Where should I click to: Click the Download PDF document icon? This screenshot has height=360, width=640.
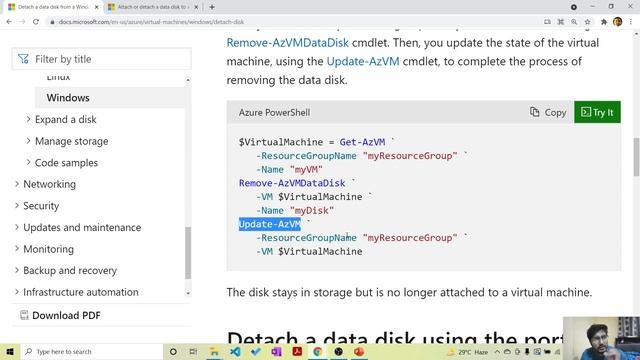24,315
